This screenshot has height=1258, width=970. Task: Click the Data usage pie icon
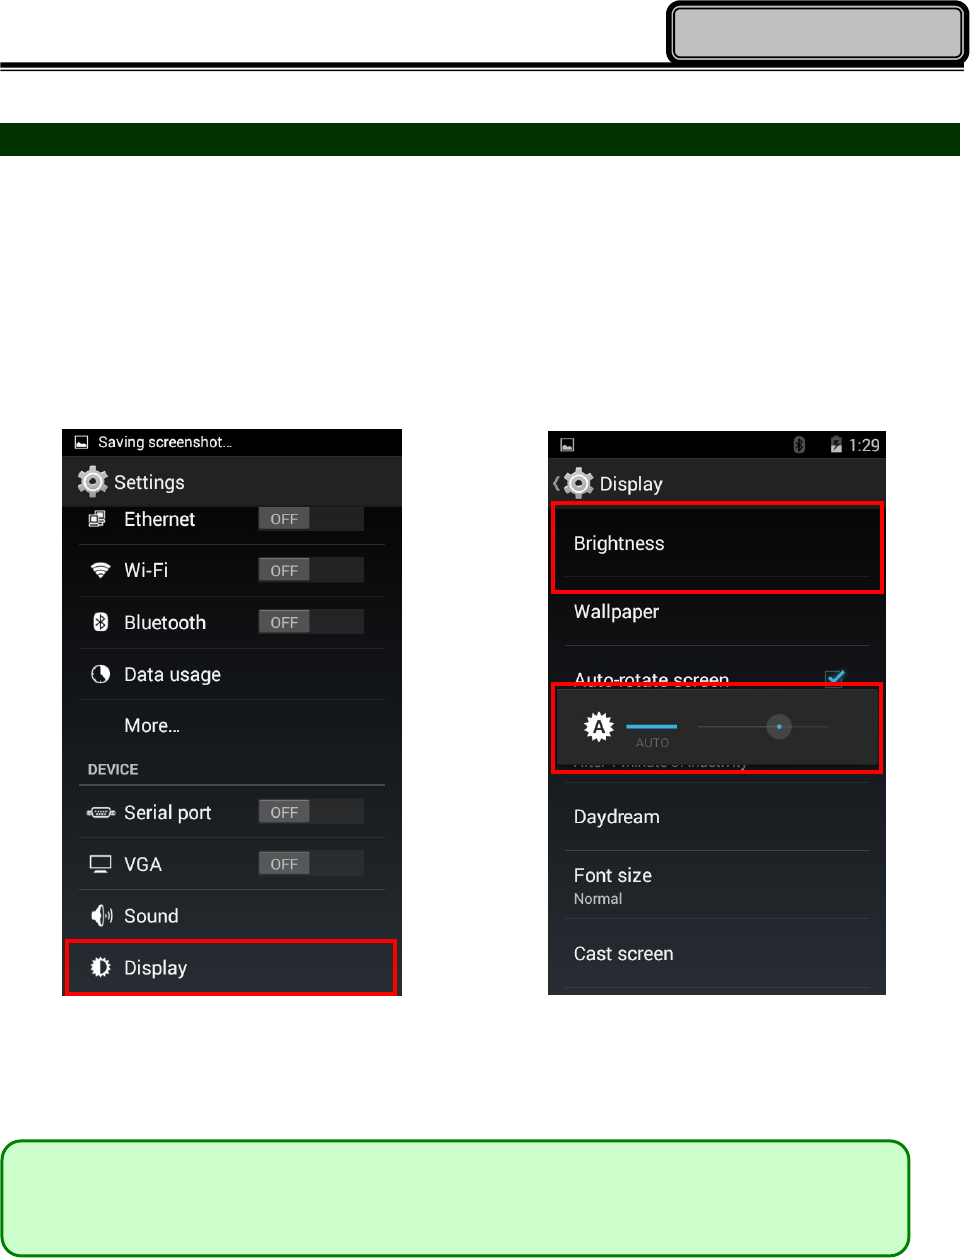100,674
